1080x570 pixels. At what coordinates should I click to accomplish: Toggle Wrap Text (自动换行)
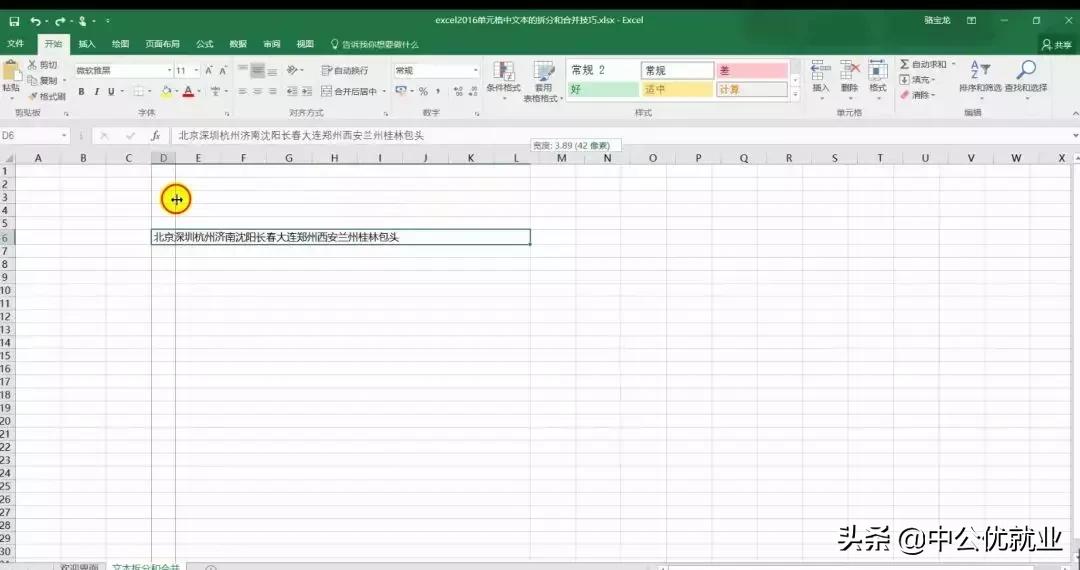[x=344, y=71]
